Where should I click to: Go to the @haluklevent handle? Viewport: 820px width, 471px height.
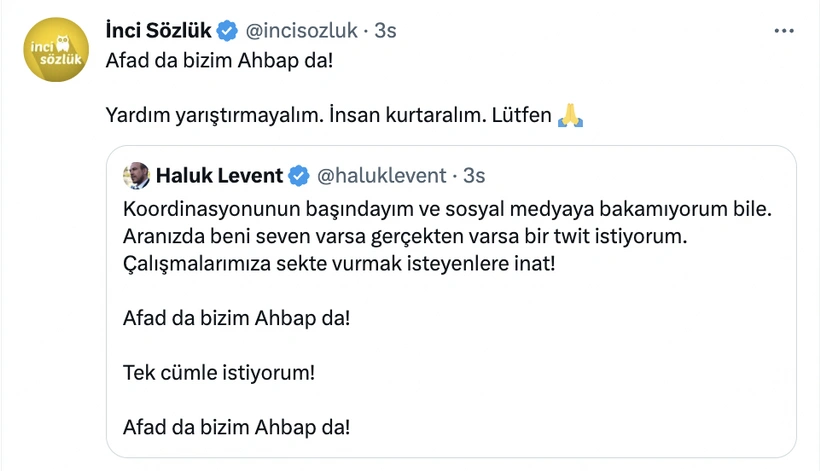381,177
